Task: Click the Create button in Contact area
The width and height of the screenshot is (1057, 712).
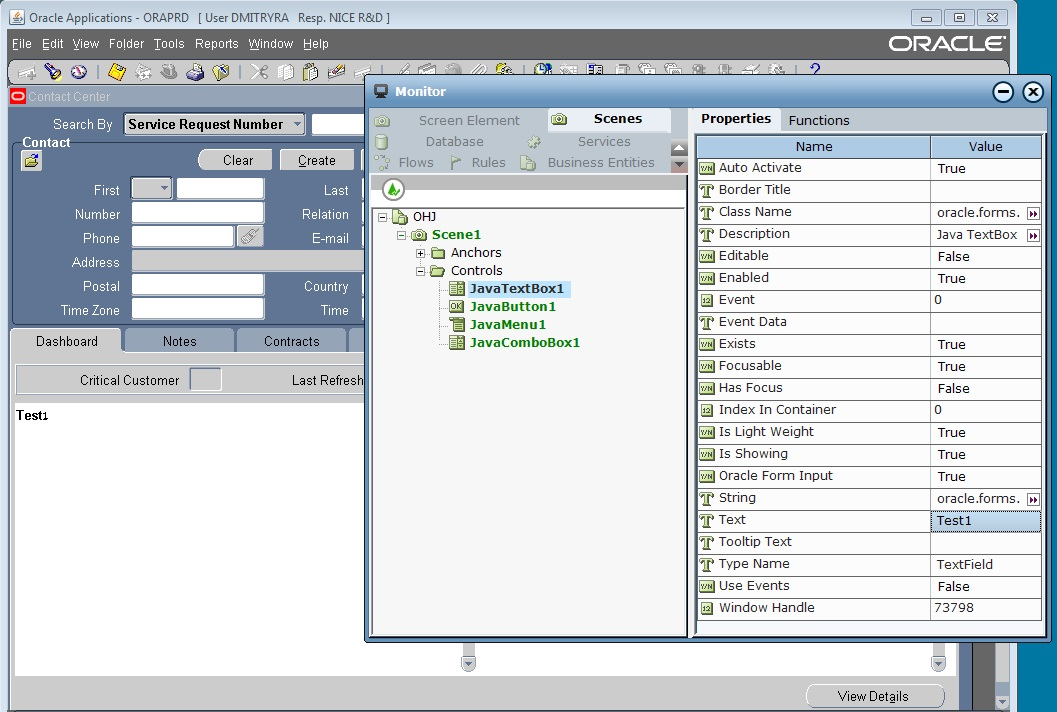Action: click(317, 160)
